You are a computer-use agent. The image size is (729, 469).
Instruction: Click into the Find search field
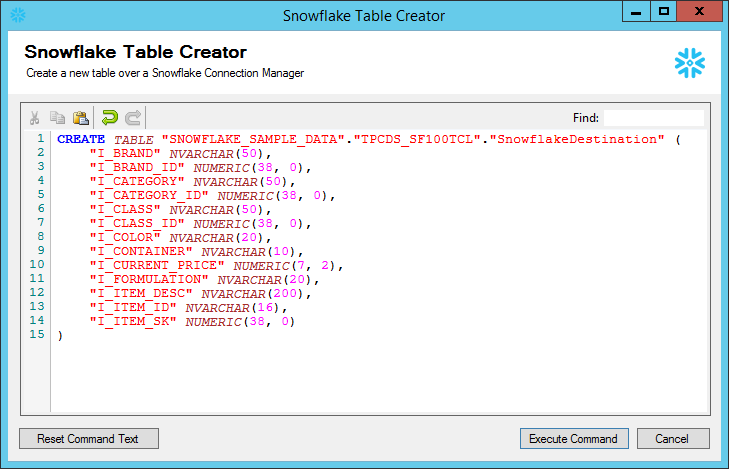coord(654,118)
